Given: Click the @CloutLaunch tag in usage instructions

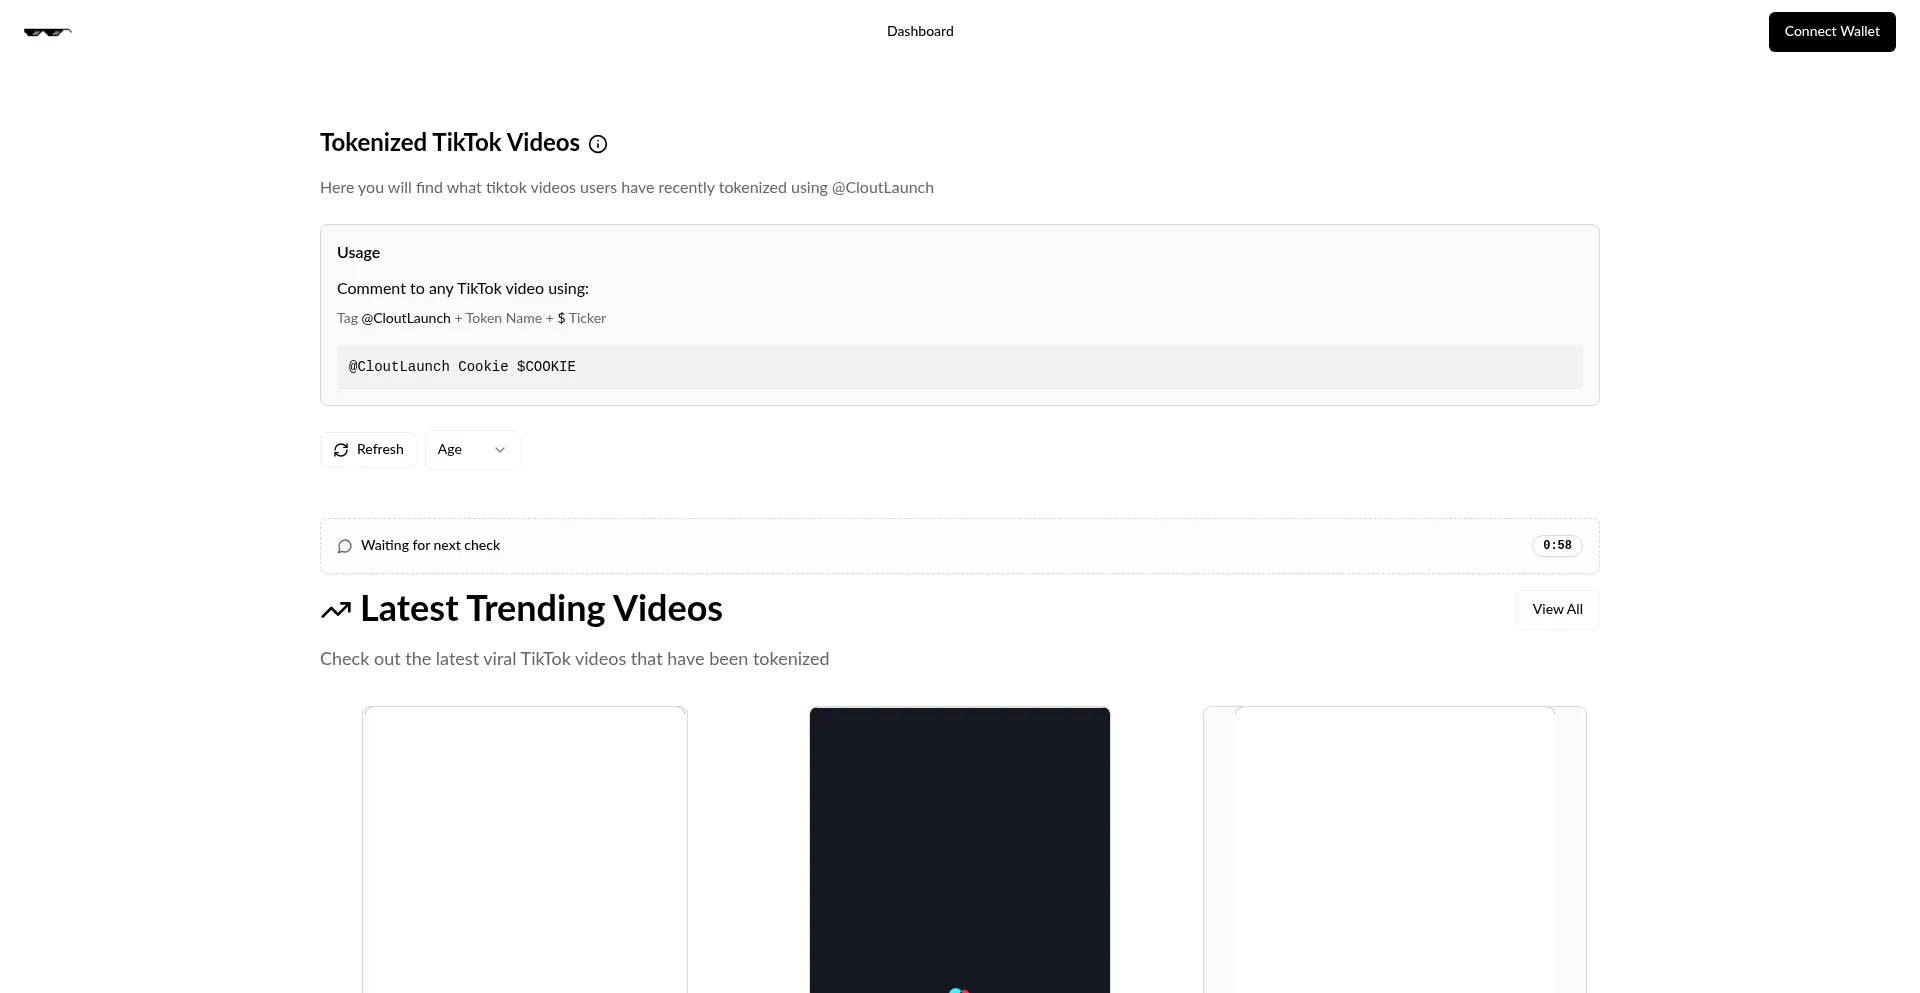Looking at the screenshot, I should point(406,319).
